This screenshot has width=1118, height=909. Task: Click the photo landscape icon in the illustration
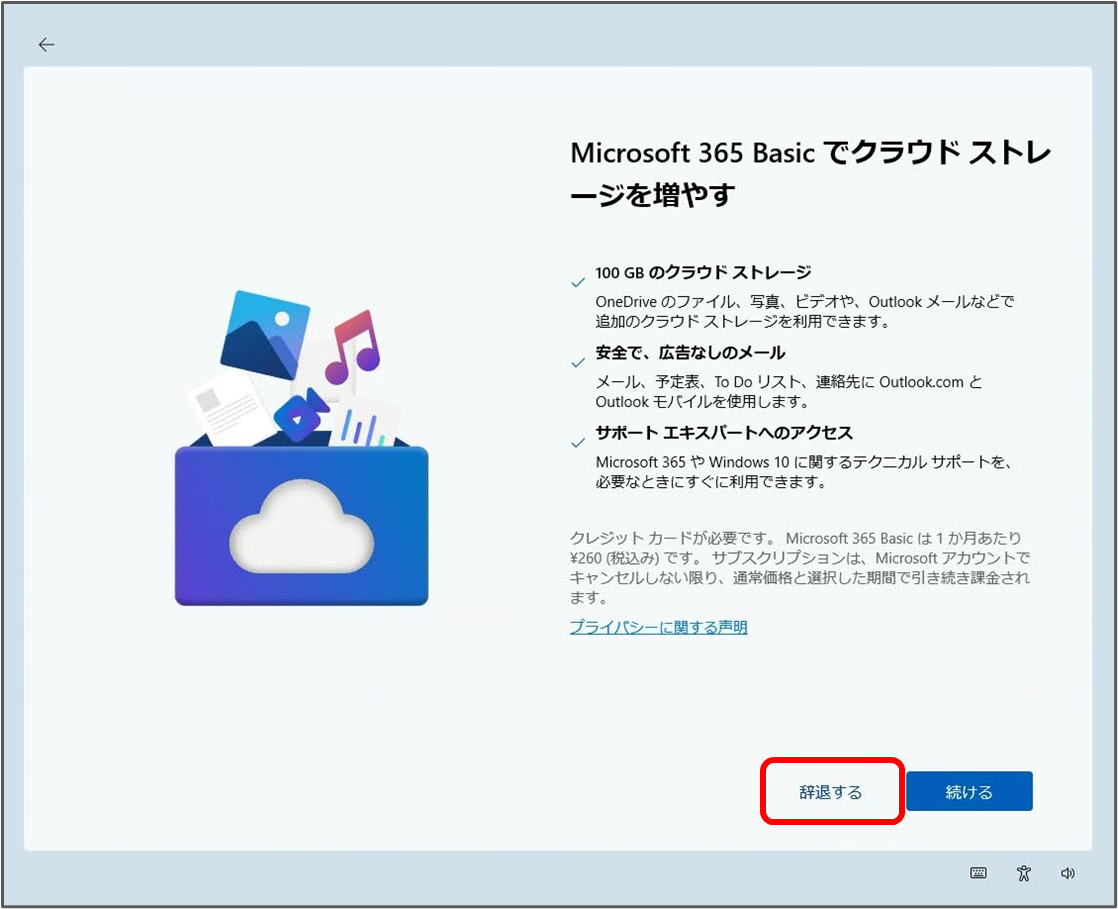(265, 330)
